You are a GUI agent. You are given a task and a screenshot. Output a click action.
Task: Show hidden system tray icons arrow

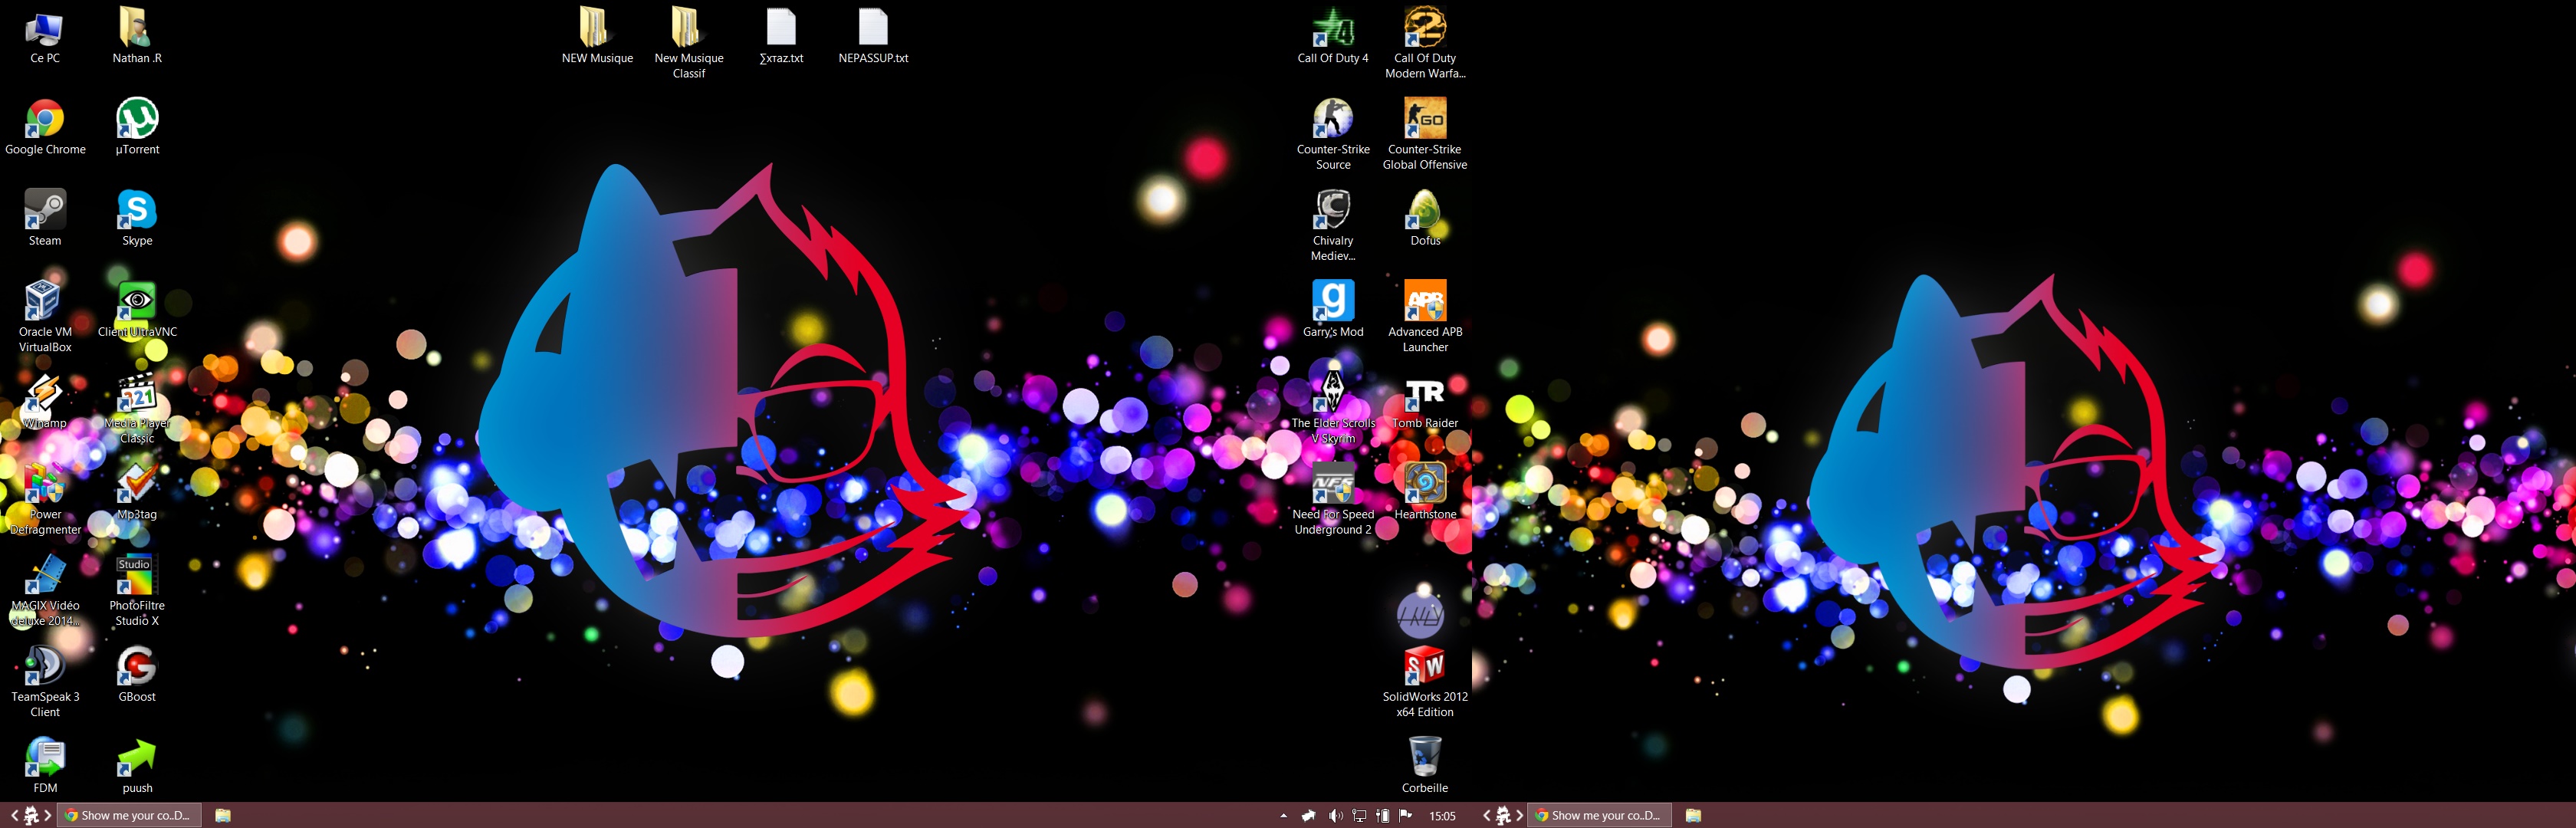click(x=1283, y=816)
